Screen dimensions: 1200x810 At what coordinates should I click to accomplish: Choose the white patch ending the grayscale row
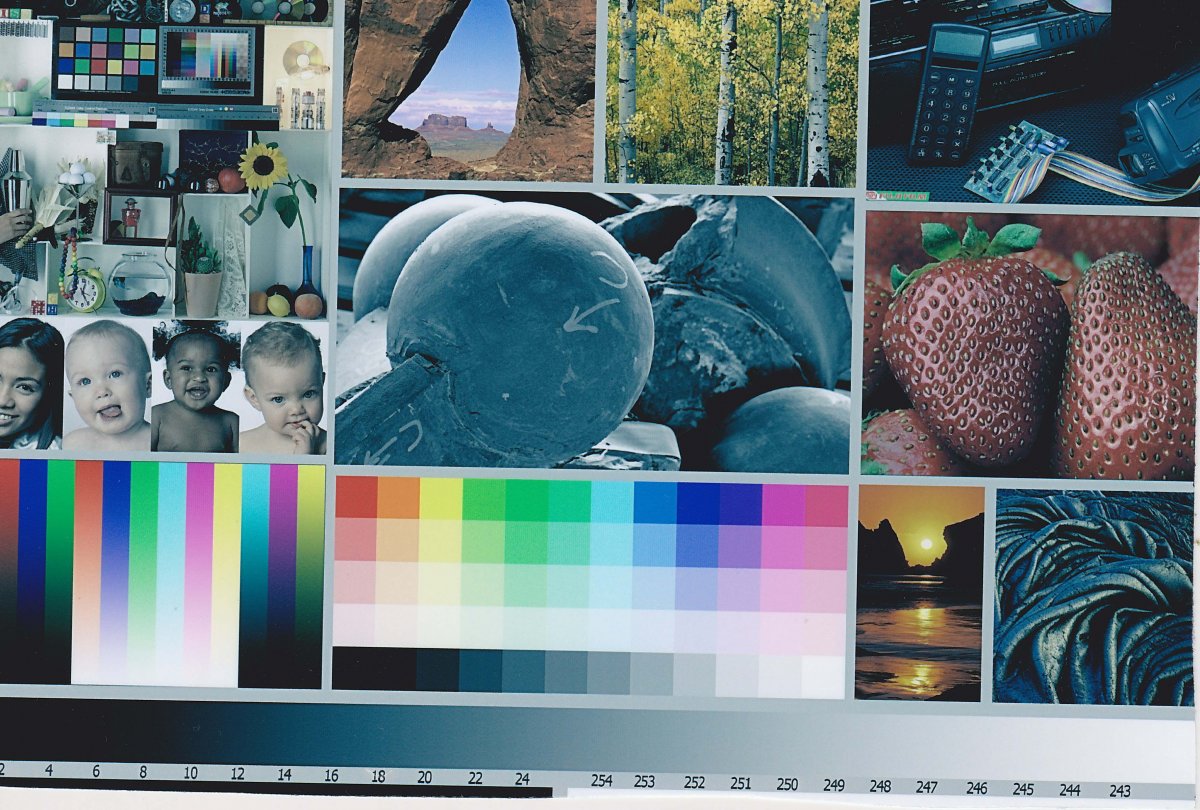pos(823,677)
